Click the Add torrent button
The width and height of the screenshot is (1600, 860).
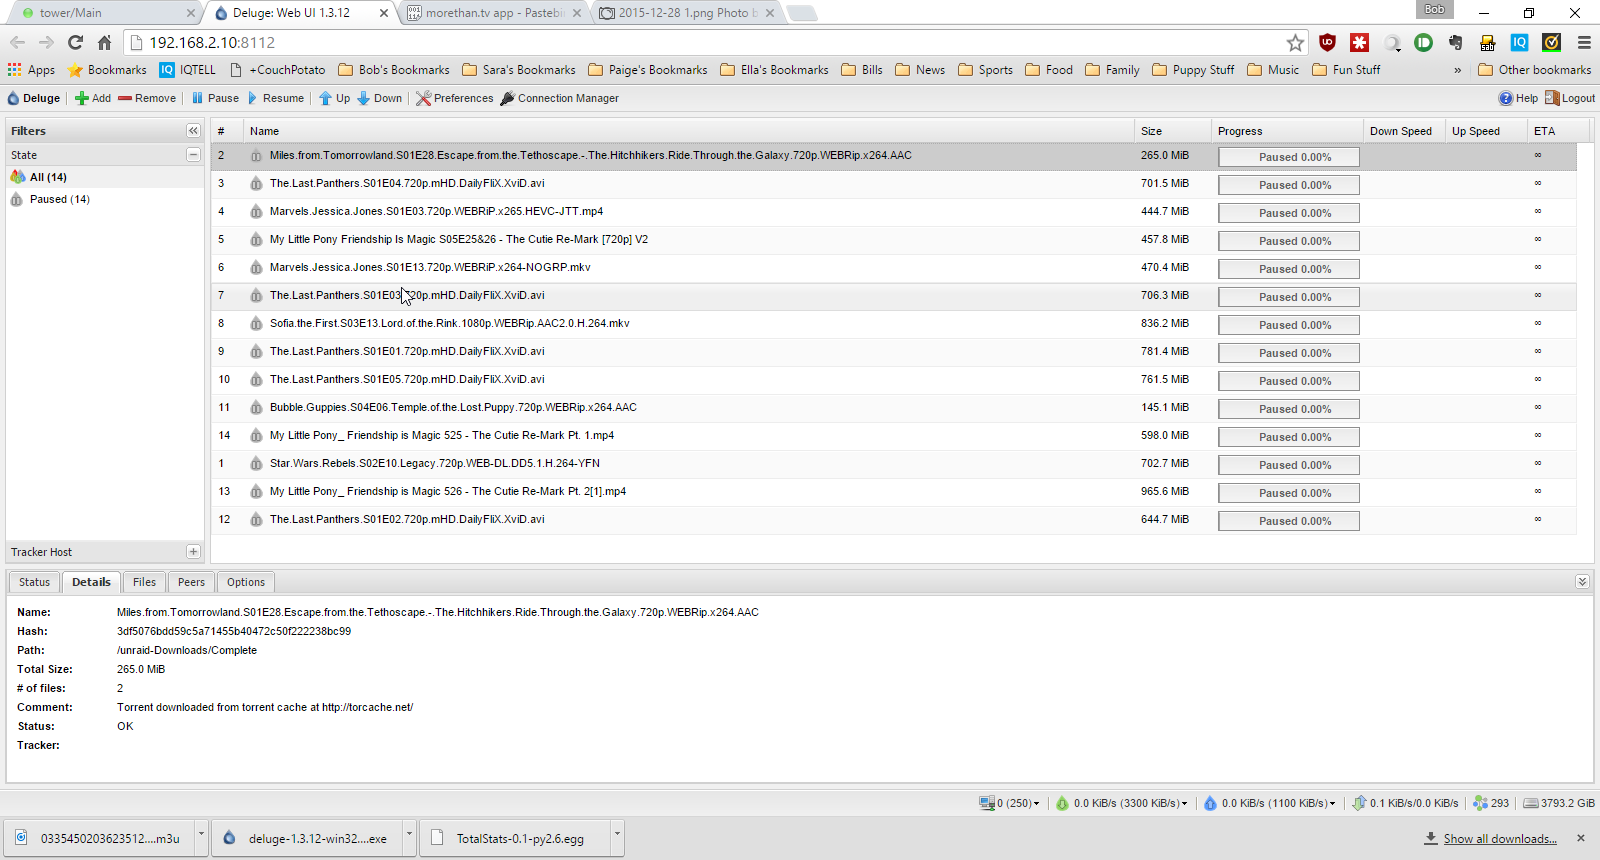pos(93,98)
